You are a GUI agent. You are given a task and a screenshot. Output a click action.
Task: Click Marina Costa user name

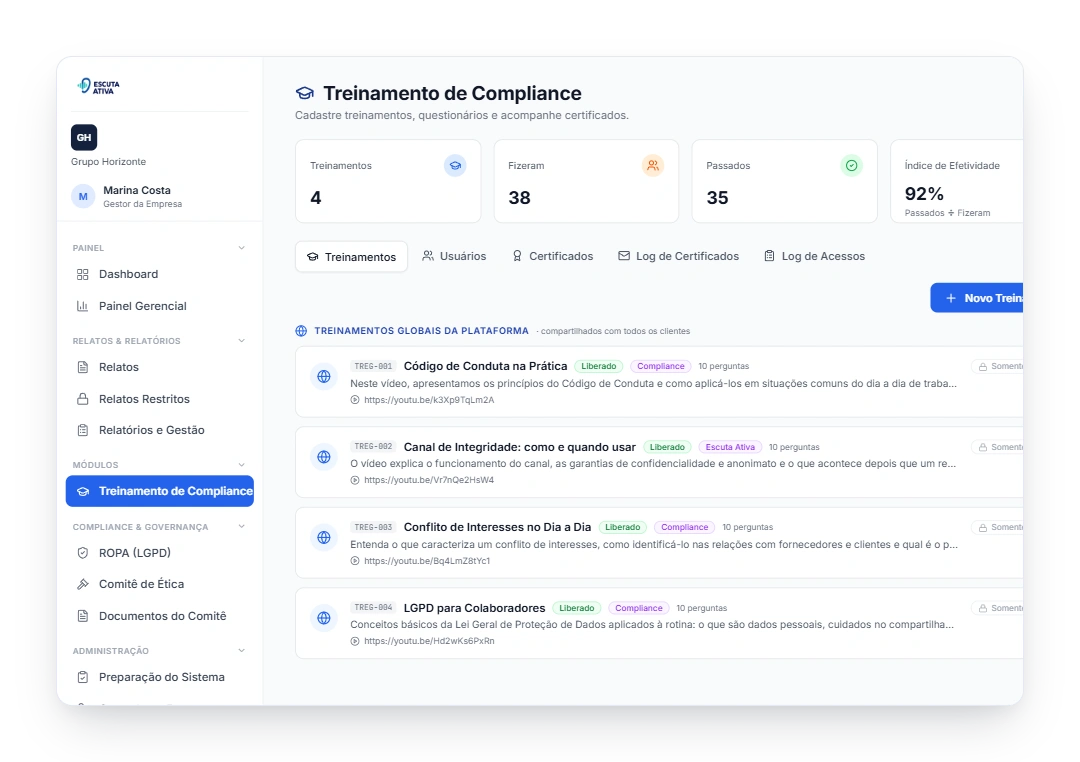pyautogui.click(x=137, y=190)
